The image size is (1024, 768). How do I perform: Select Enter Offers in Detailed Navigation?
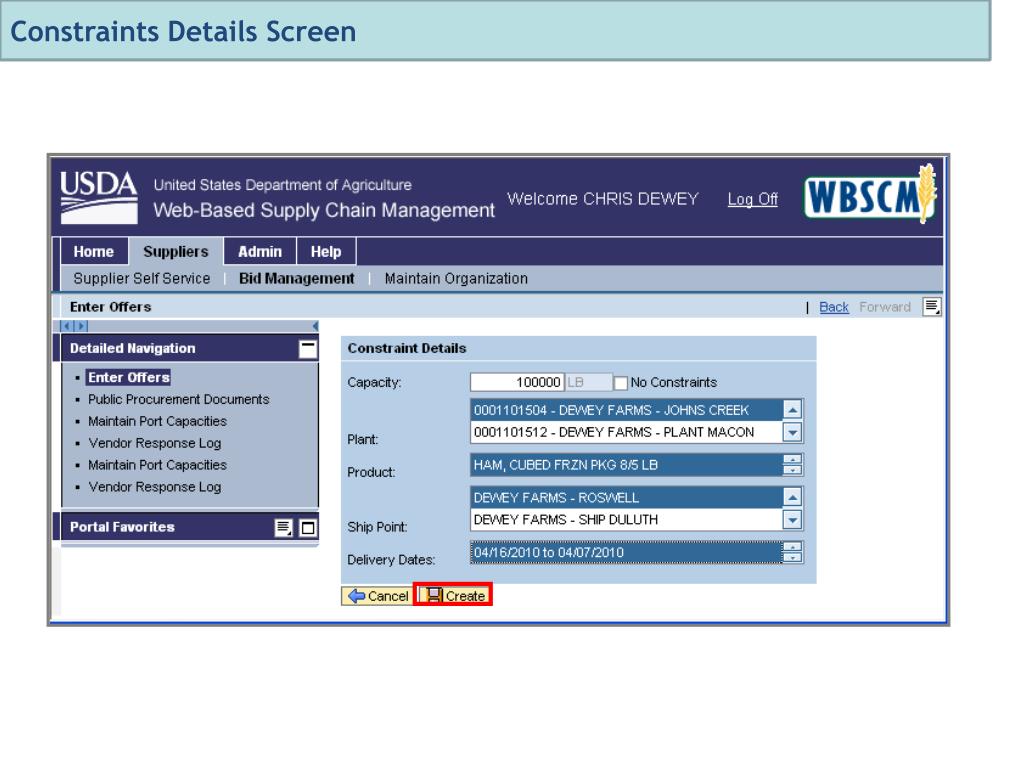click(x=129, y=377)
